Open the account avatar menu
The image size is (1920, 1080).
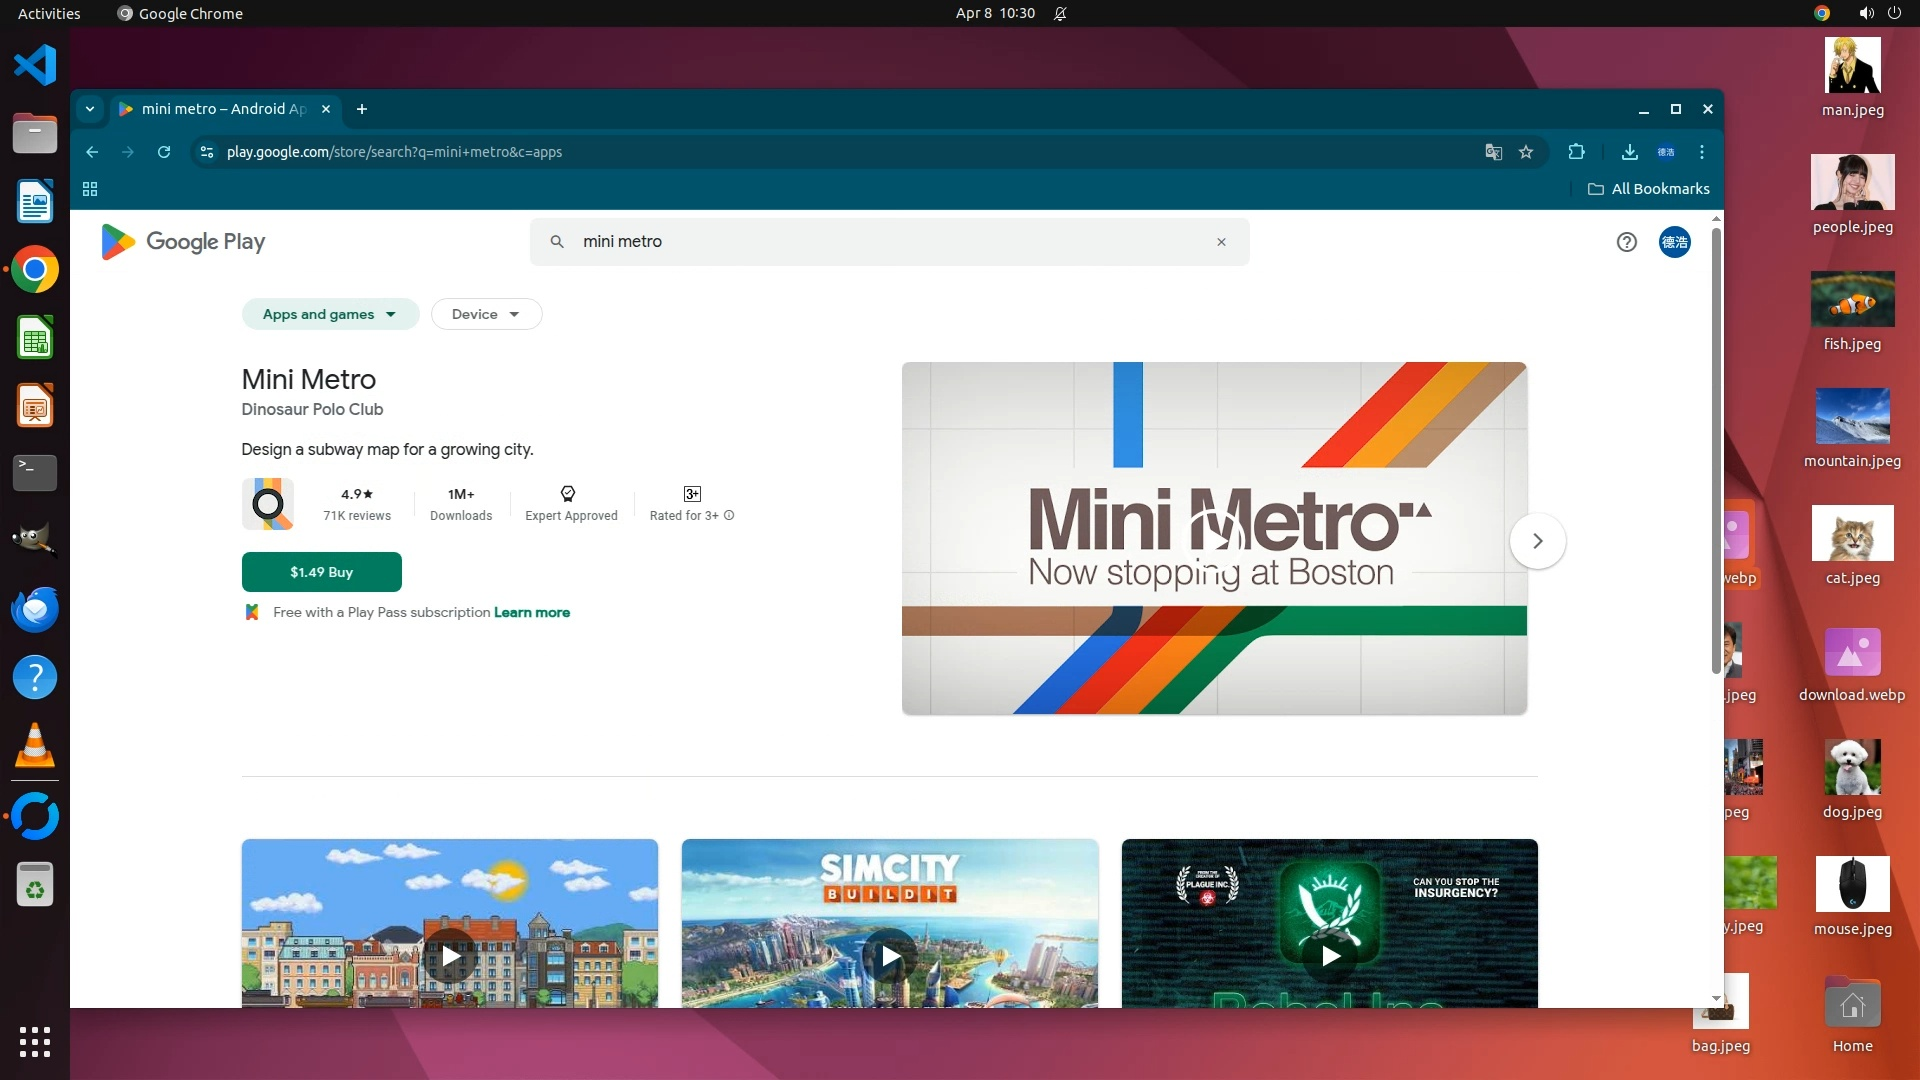click(1674, 242)
